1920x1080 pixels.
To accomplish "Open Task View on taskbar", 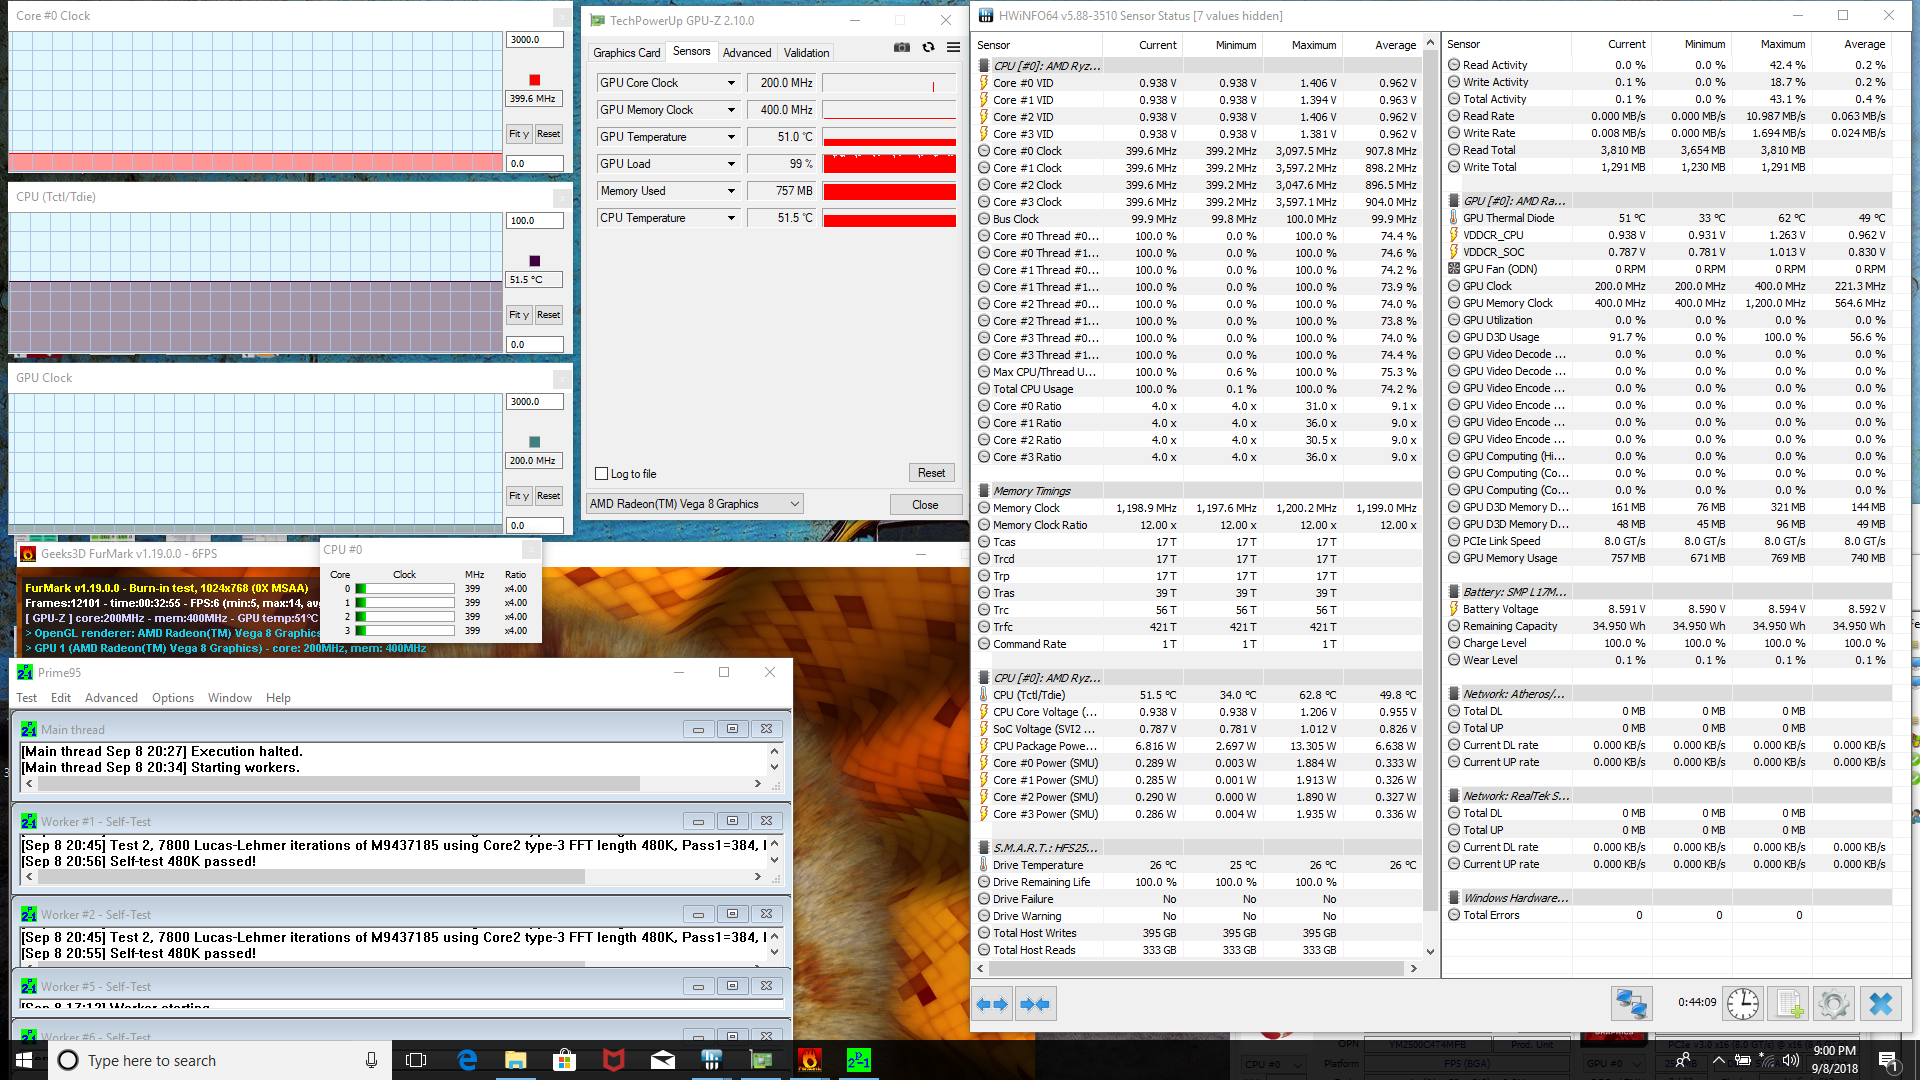I will click(416, 1060).
